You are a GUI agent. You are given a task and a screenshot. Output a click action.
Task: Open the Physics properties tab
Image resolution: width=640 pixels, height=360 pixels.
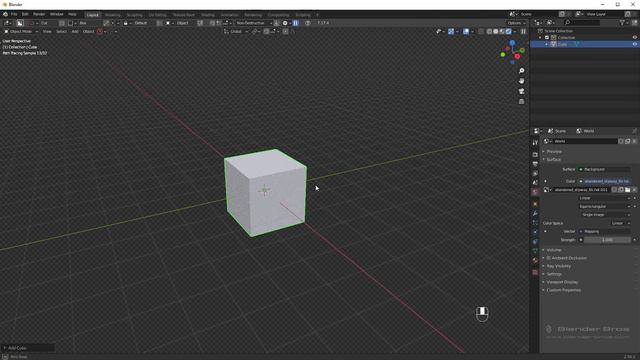(535, 232)
